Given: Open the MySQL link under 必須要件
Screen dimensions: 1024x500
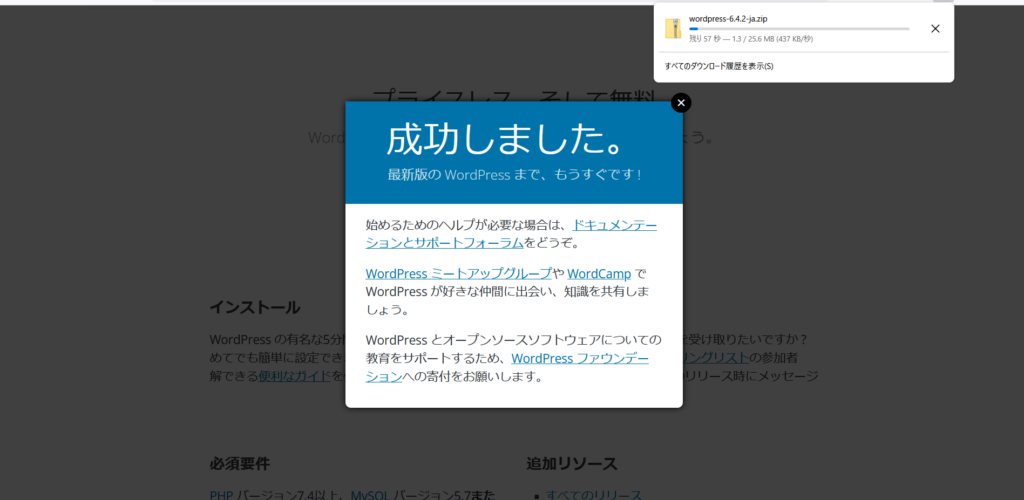Looking at the screenshot, I should click(x=370, y=495).
